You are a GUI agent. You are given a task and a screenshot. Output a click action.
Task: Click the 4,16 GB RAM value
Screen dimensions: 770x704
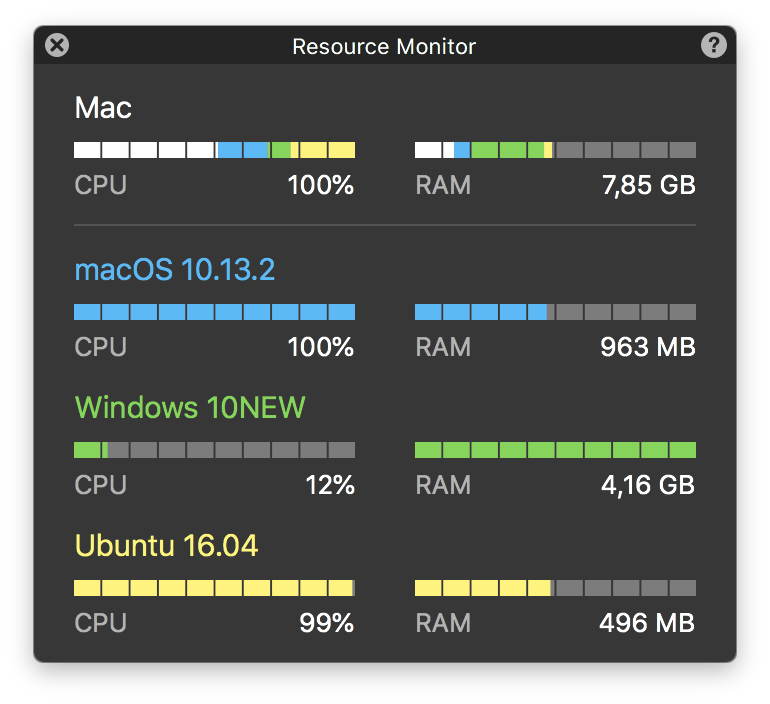tap(648, 485)
